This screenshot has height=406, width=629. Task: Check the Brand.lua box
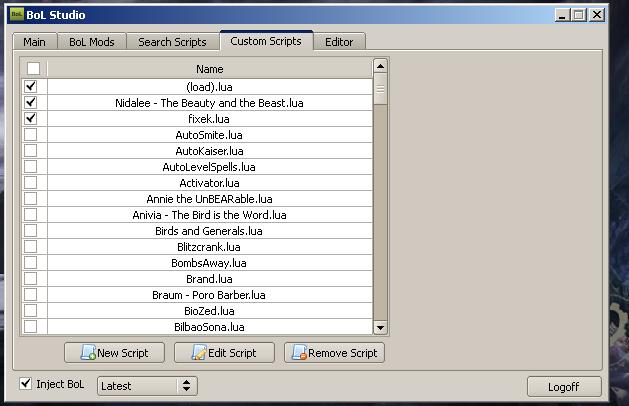point(30,279)
